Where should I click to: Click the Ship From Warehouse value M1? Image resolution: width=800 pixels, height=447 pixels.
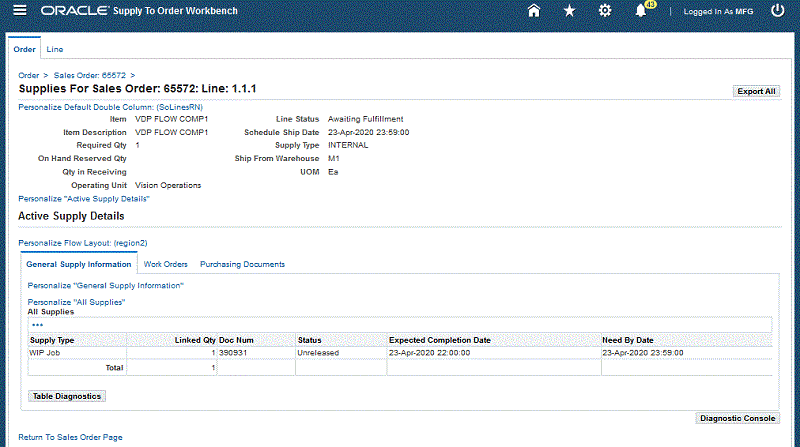tap(334, 158)
